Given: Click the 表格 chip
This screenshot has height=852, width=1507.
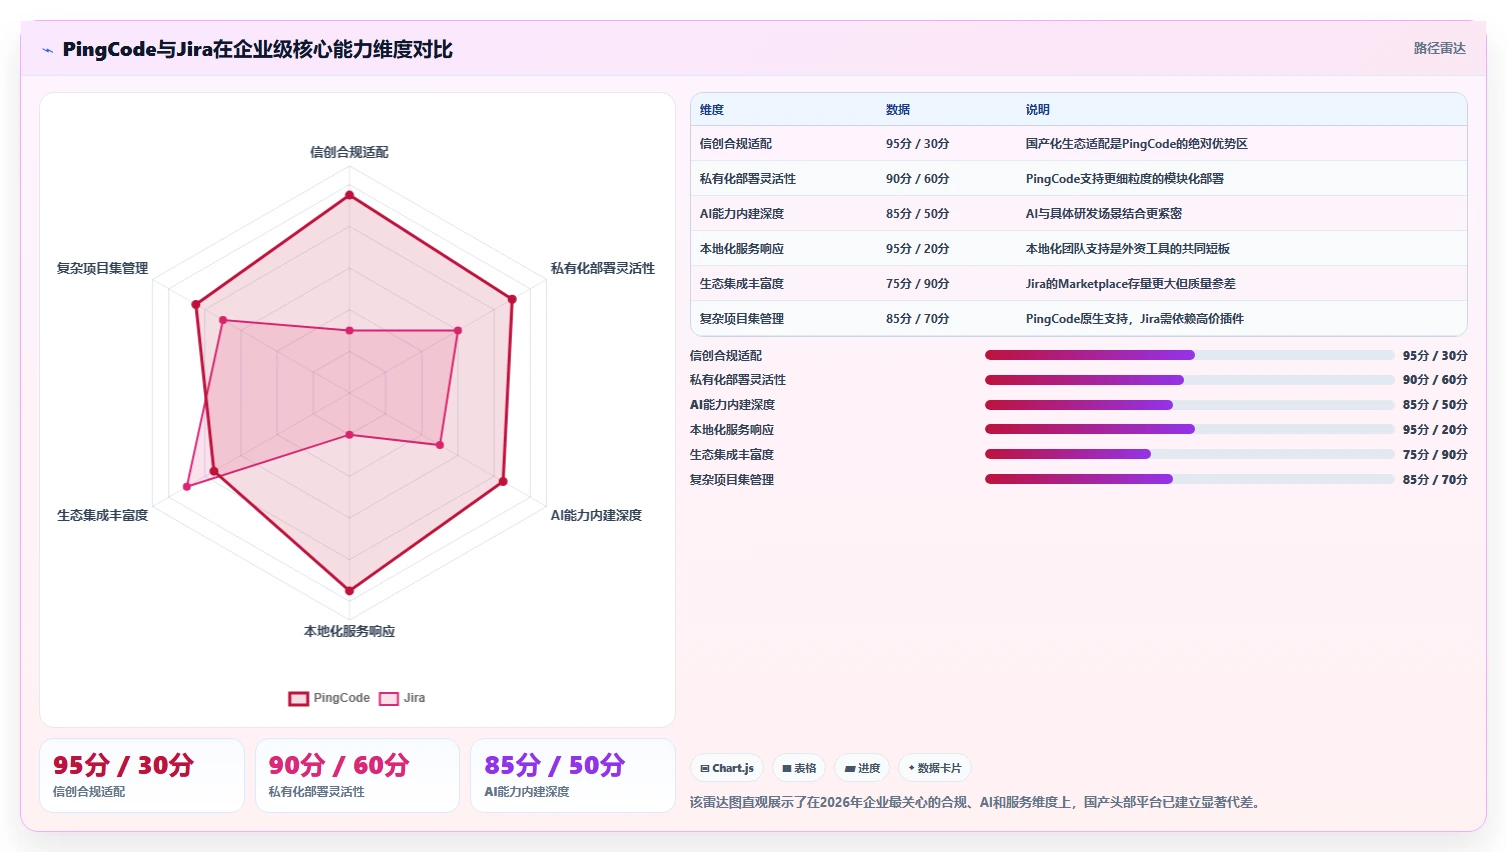Looking at the screenshot, I should [x=799, y=768].
